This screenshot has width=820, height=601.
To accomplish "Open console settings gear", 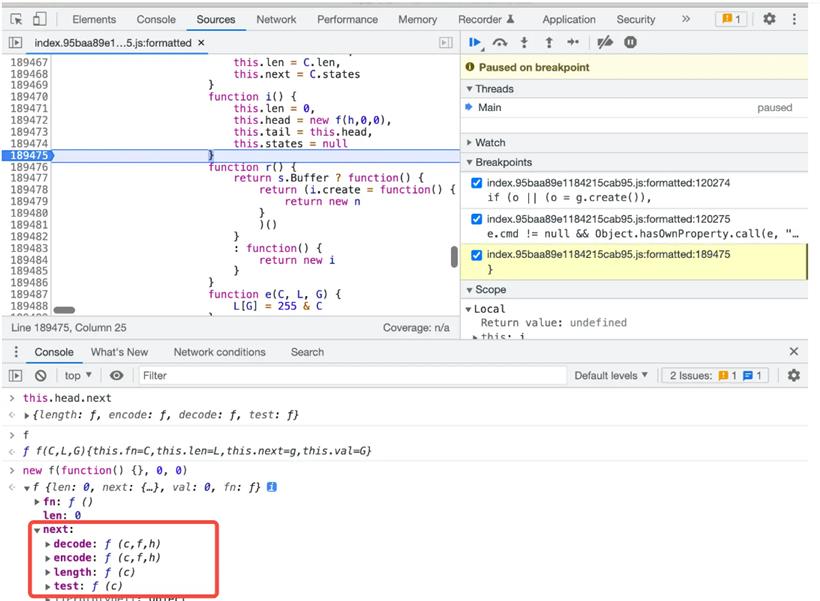I will coord(794,376).
